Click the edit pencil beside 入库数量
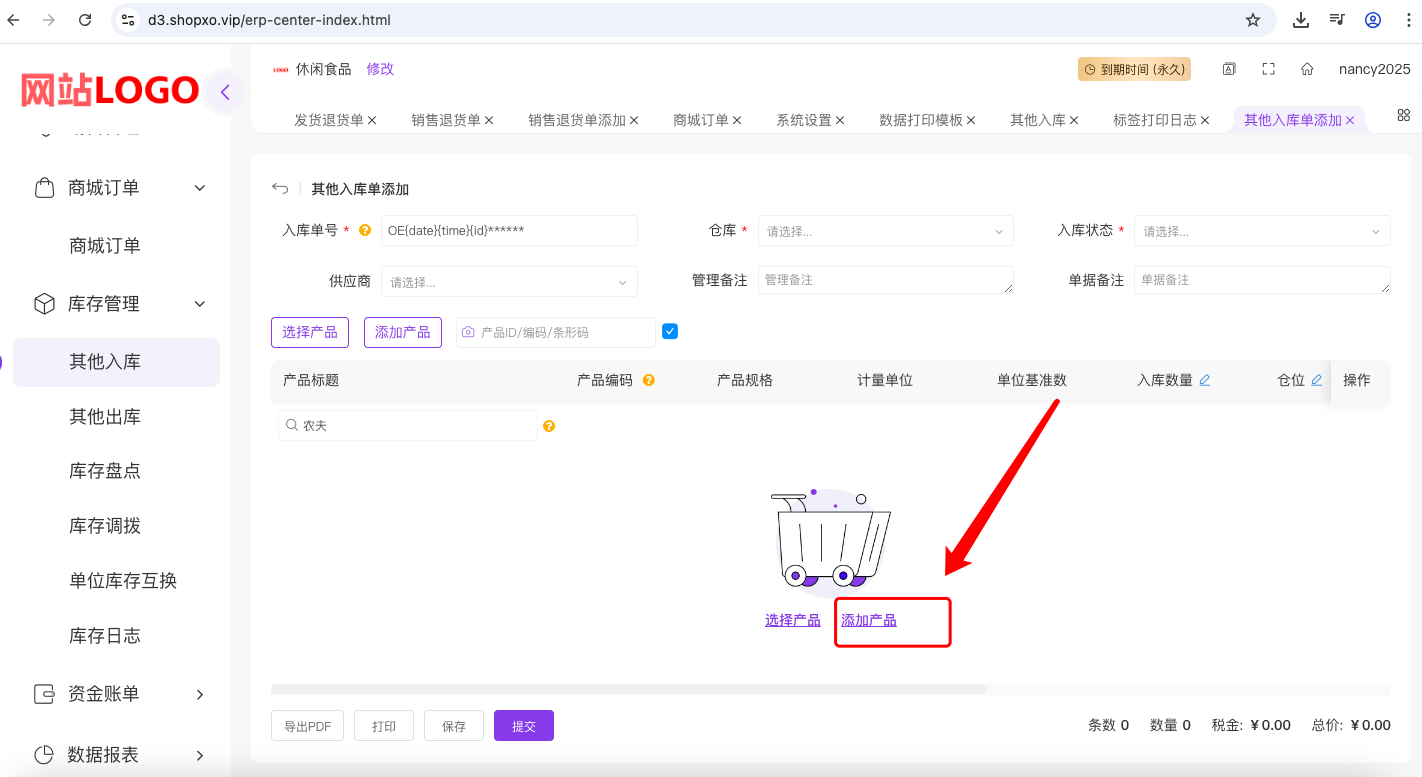Screen dimensions: 1422x777 tap(1205, 380)
